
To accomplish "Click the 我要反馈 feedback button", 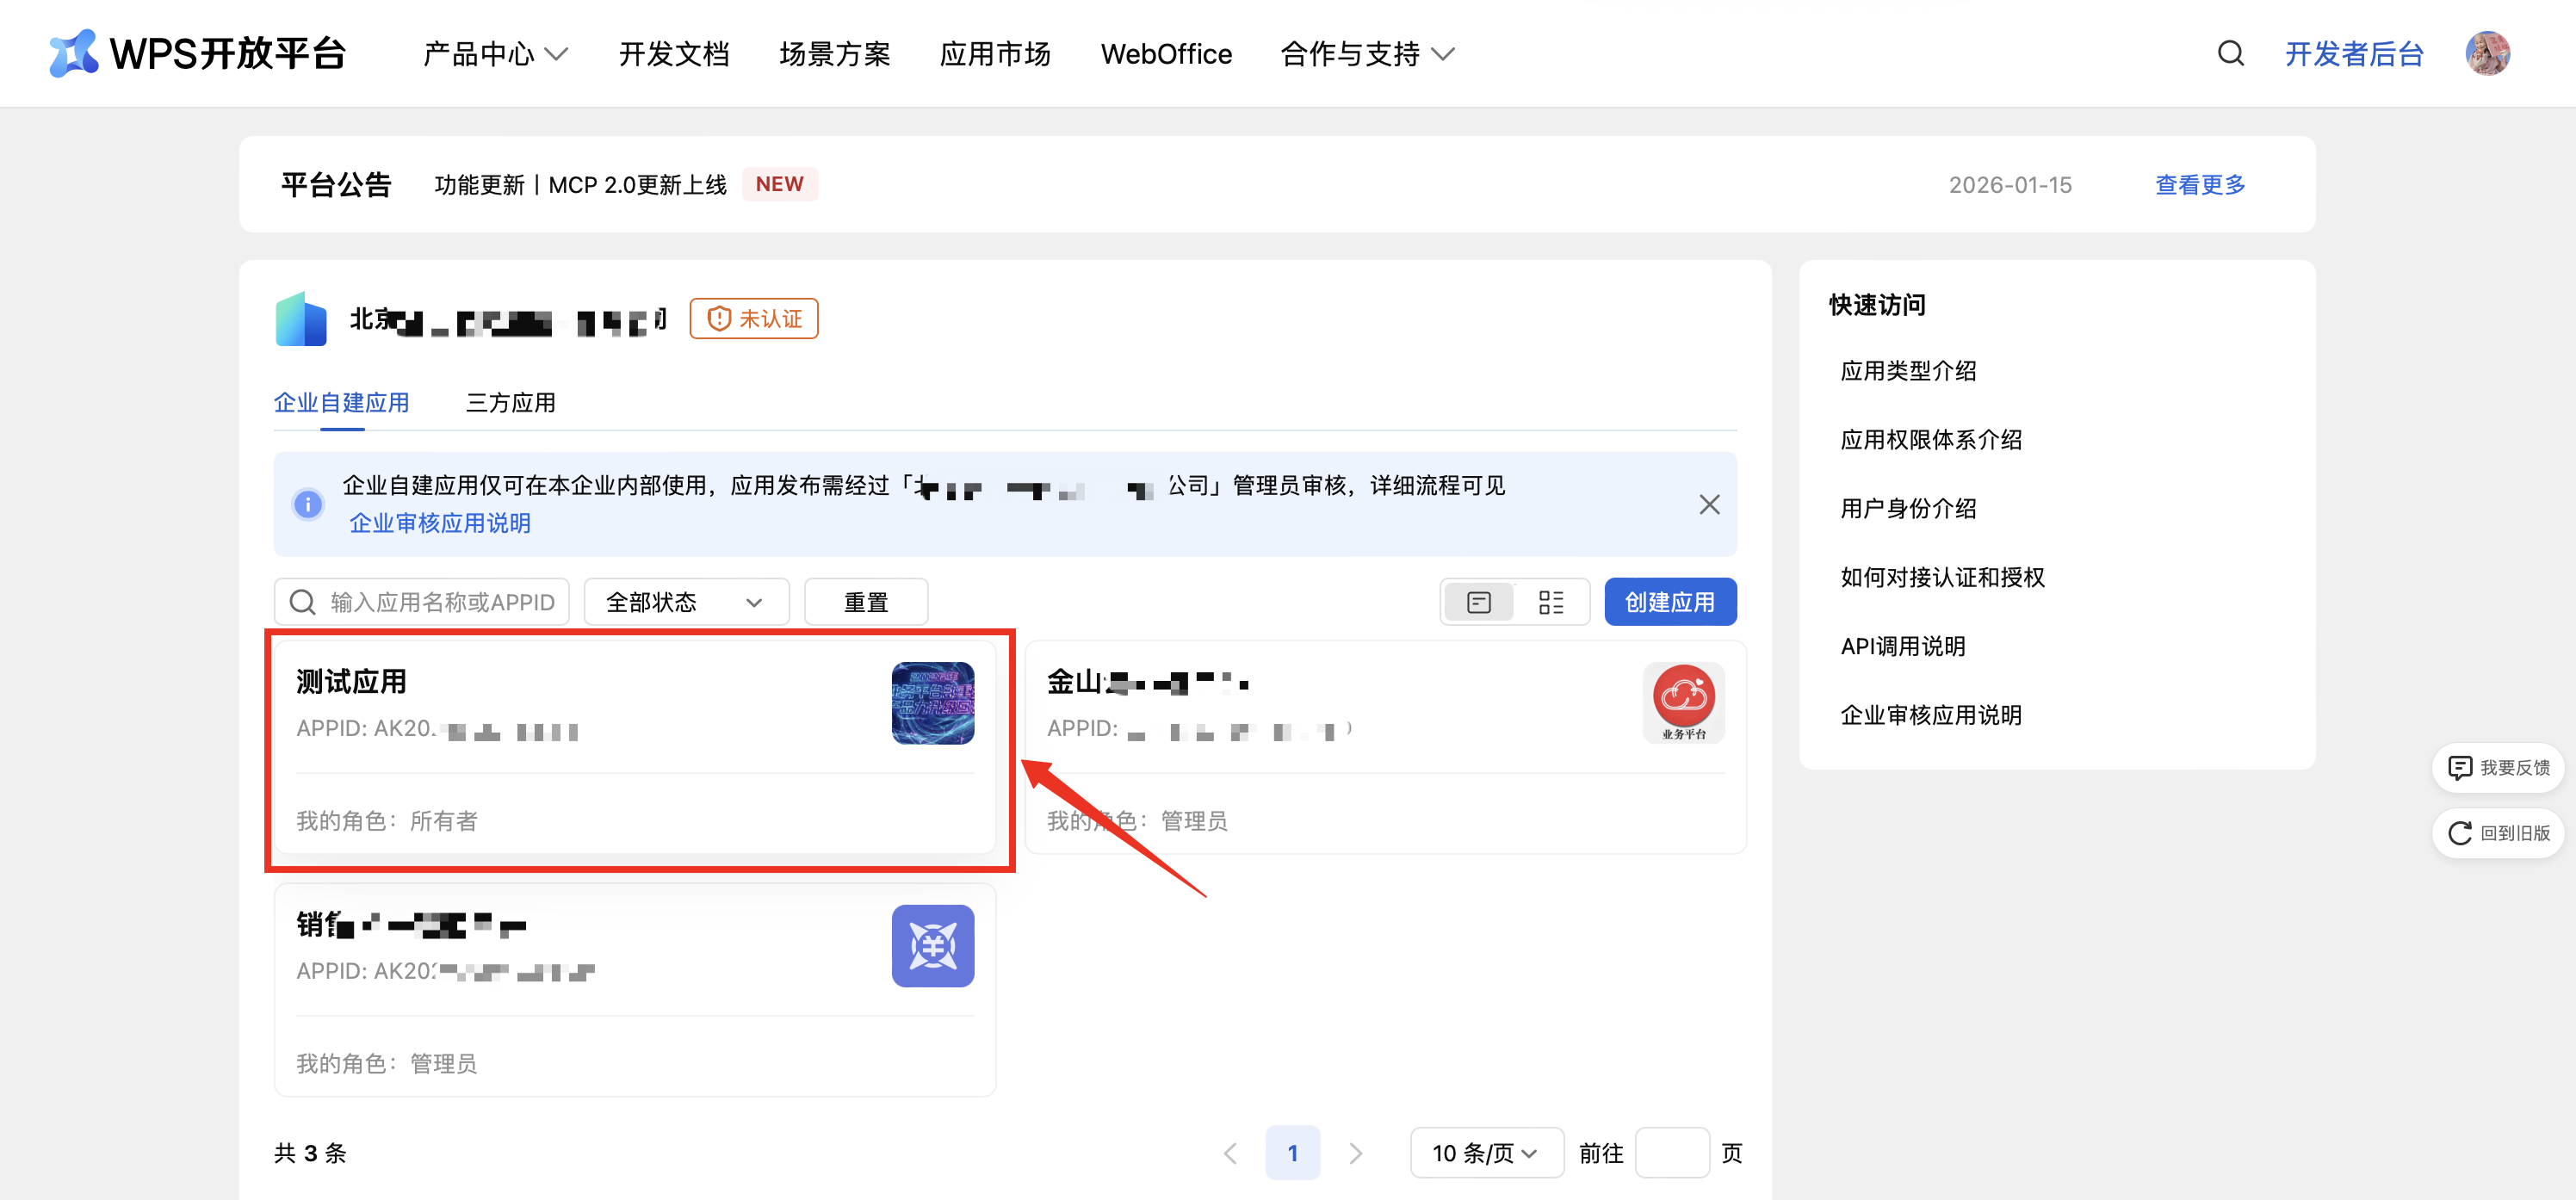I will [x=2498, y=768].
